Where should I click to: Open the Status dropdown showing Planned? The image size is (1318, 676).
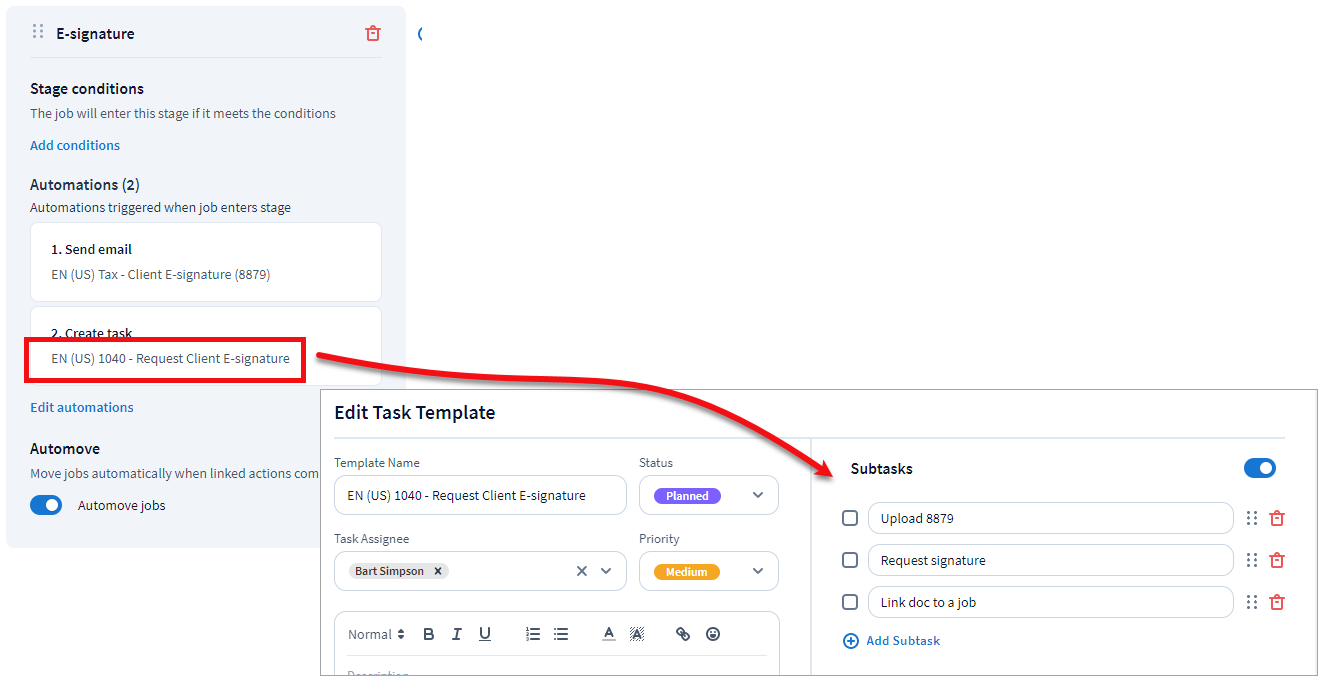[708, 495]
